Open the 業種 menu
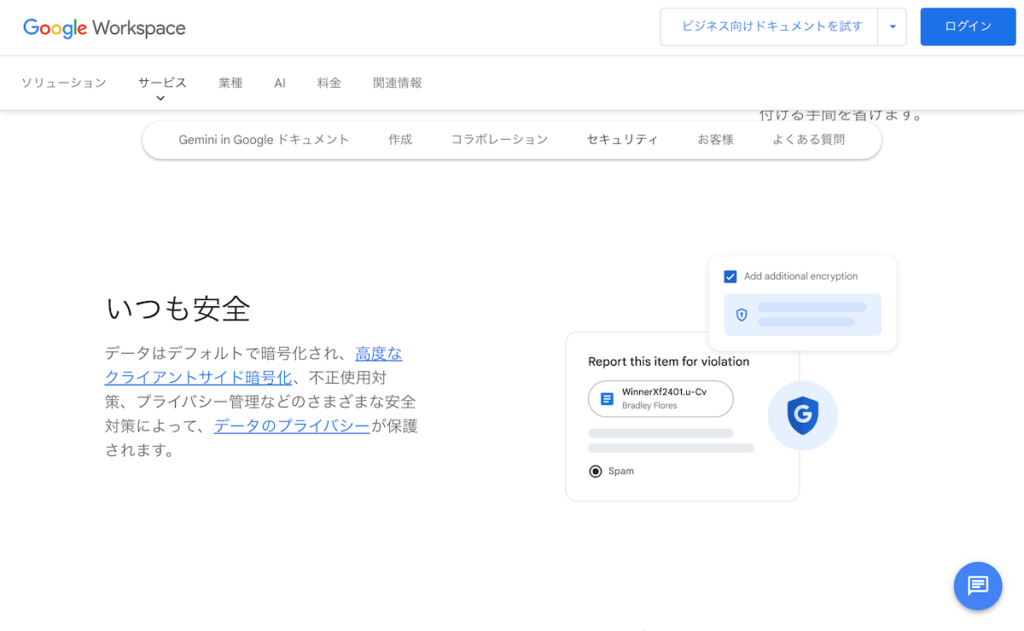1024x631 pixels. (231, 83)
